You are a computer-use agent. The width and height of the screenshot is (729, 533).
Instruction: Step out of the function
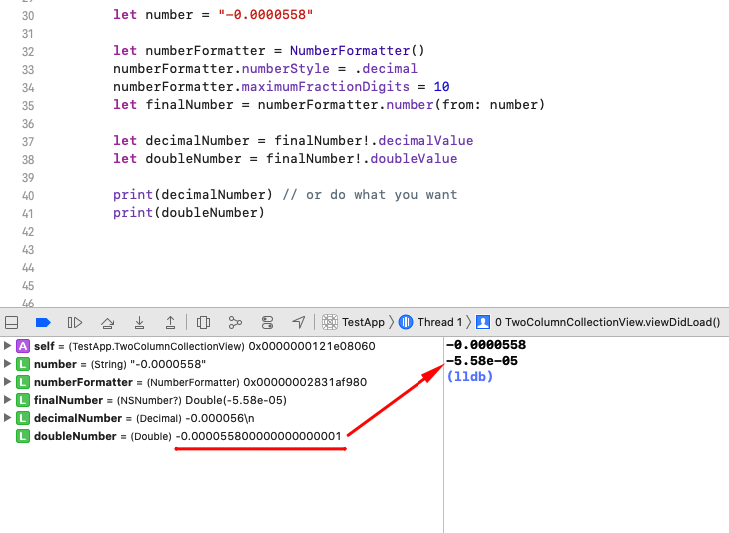171,322
